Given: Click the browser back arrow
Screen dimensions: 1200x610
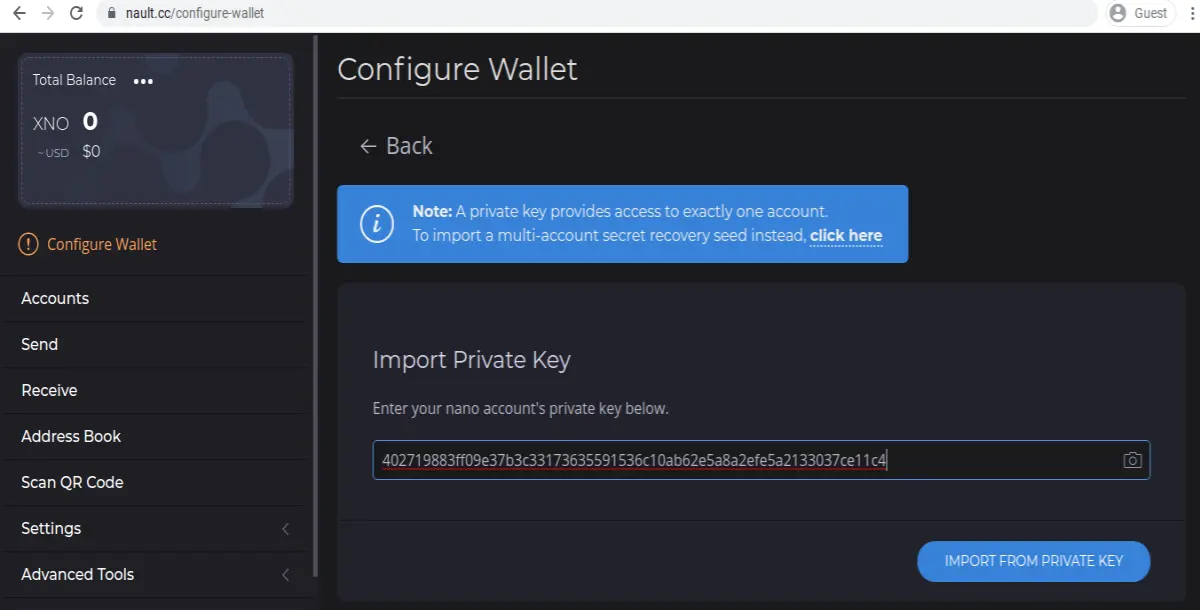Looking at the screenshot, I should pos(19,14).
